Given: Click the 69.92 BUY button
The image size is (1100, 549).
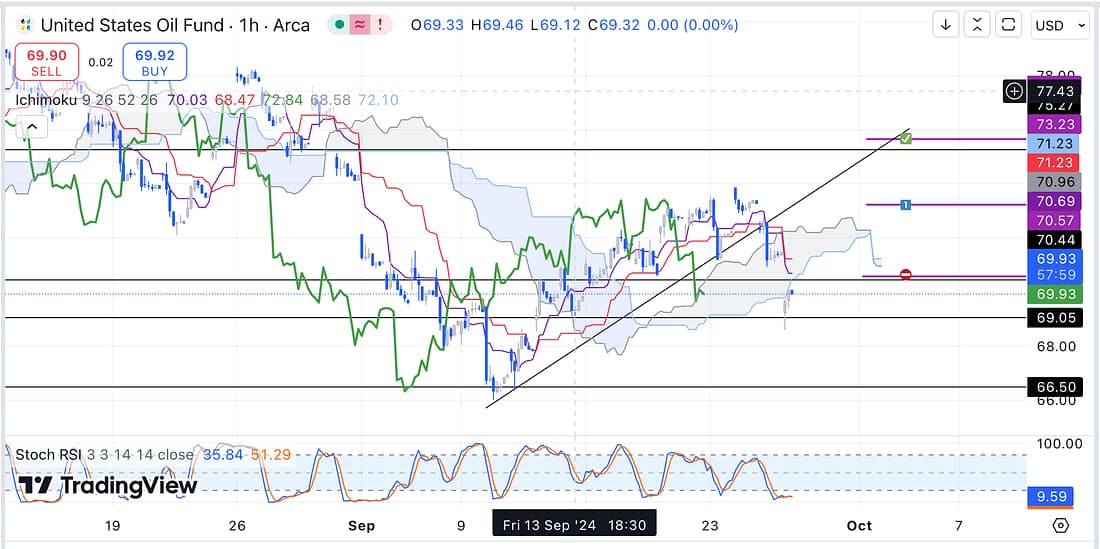Looking at the screenshot, I should (x=154, y=62).
